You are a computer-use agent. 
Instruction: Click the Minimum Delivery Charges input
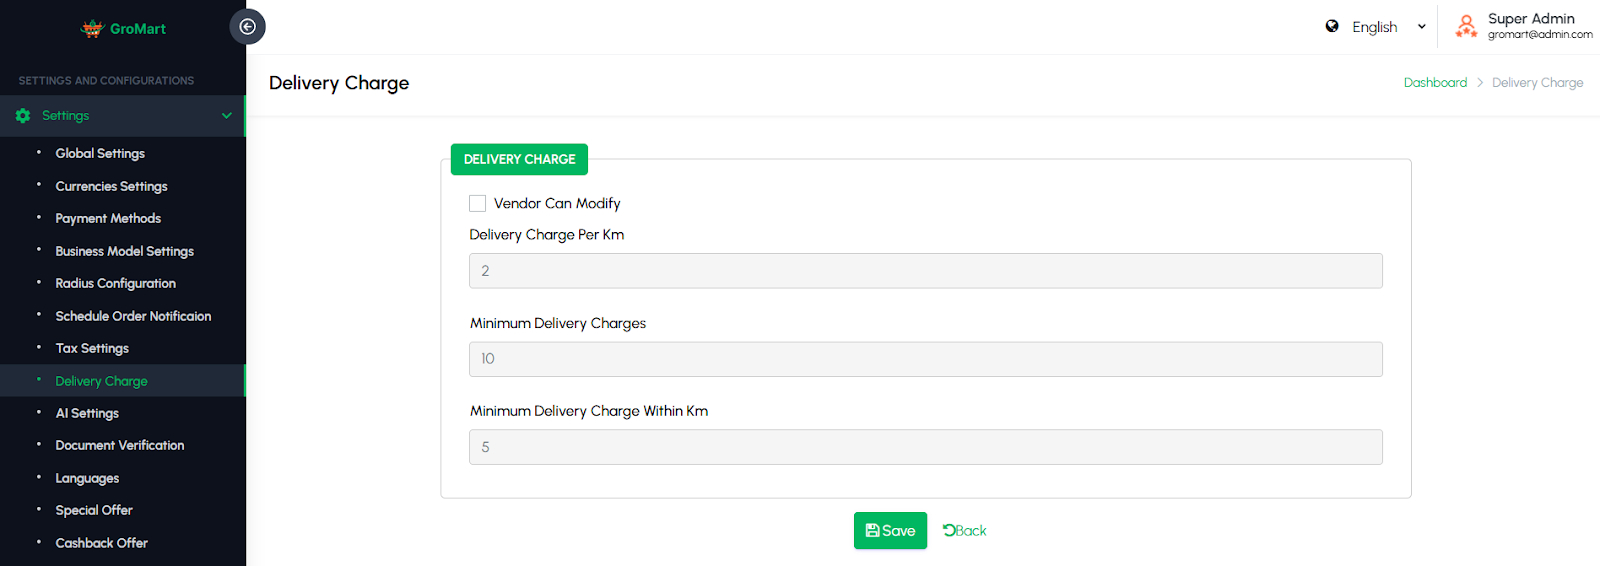click(x=925, y=359)
